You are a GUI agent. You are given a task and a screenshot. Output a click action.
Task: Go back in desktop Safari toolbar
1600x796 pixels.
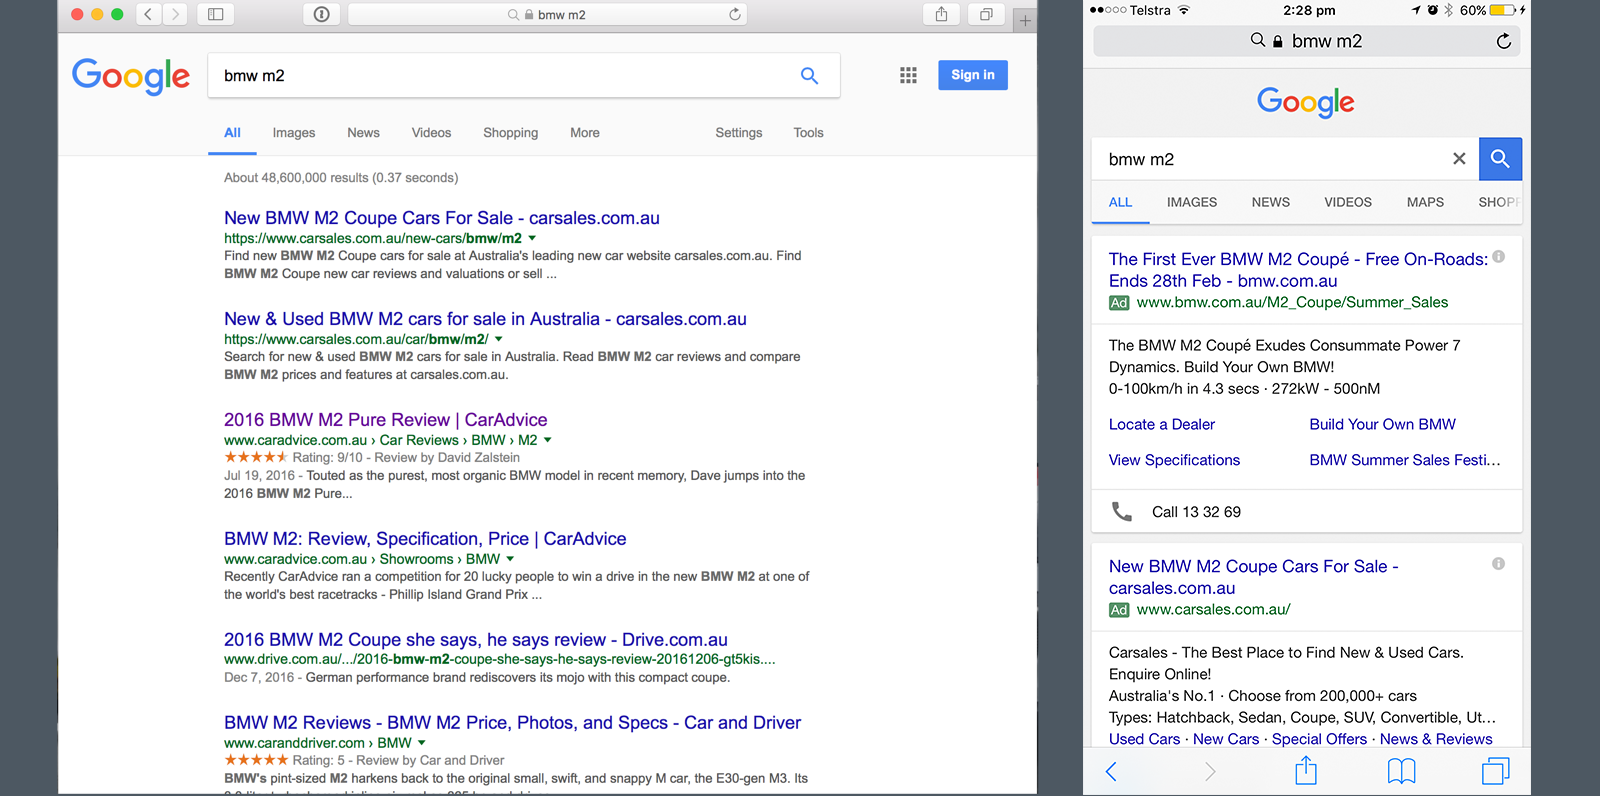coord(148,14)
